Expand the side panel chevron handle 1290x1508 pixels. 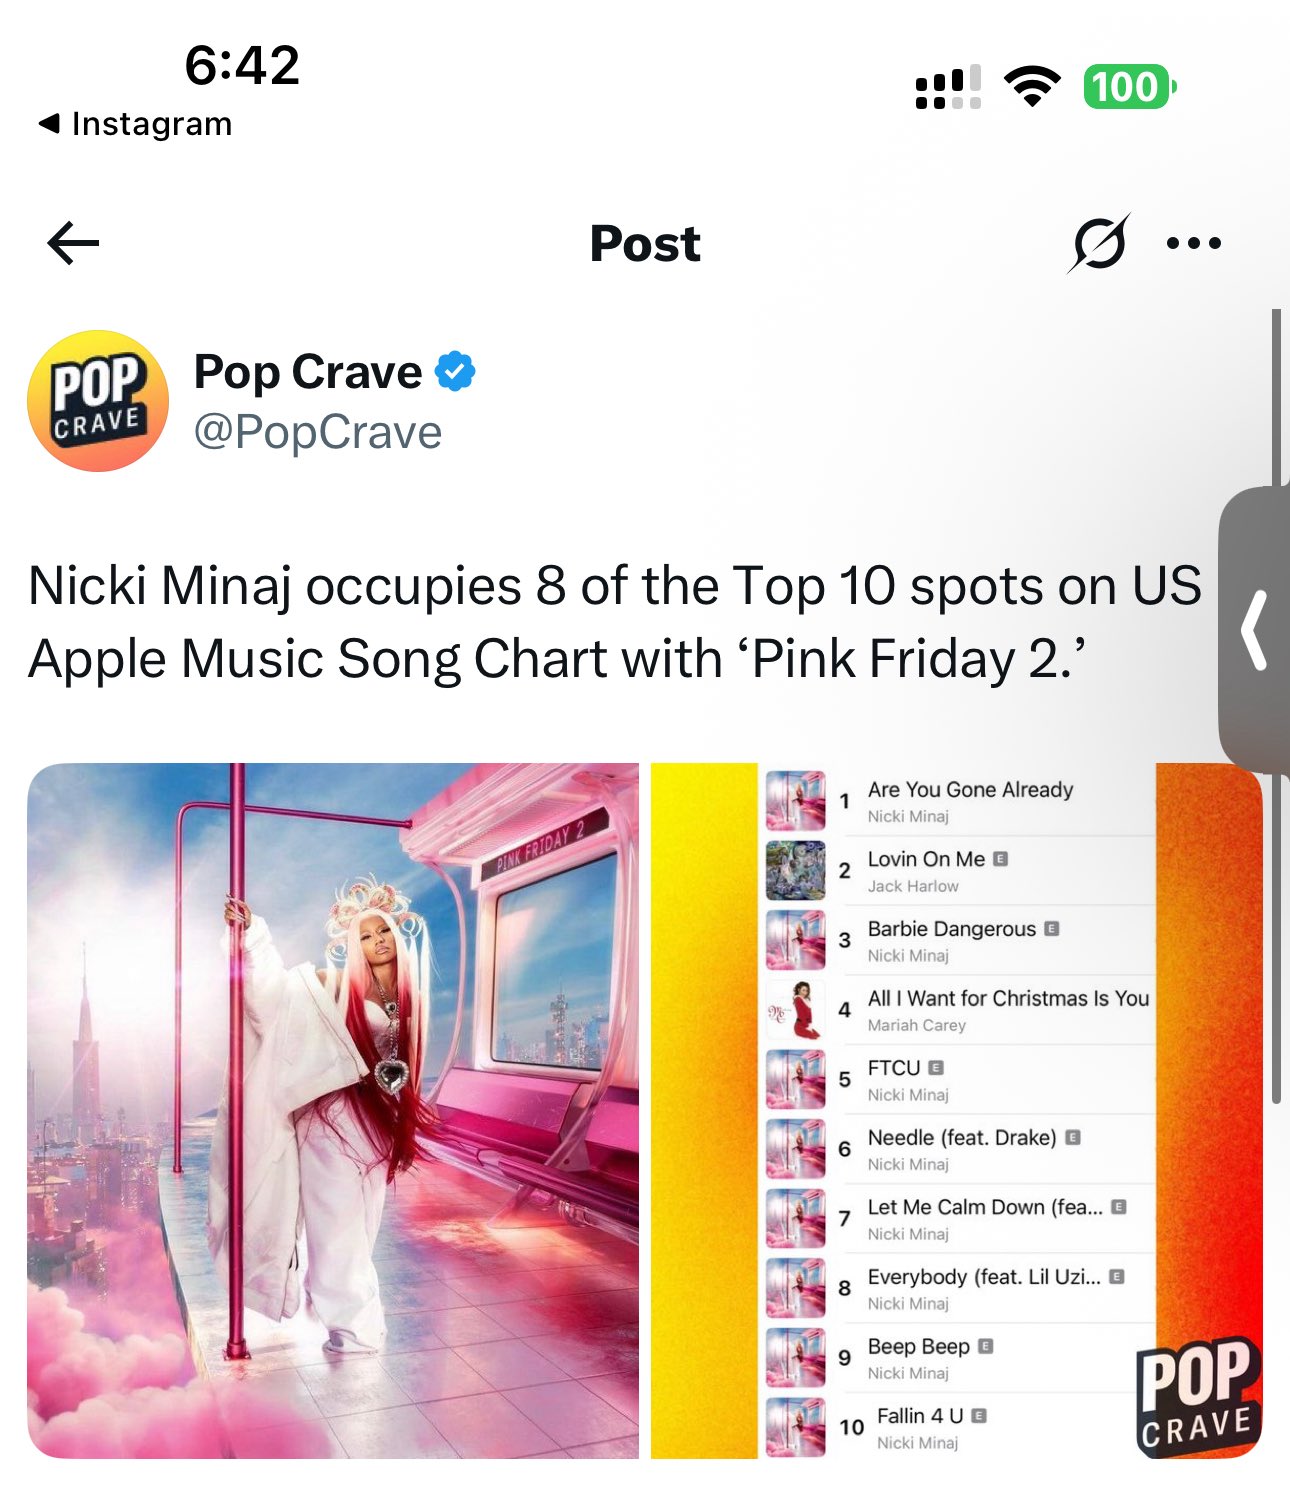1254,630
